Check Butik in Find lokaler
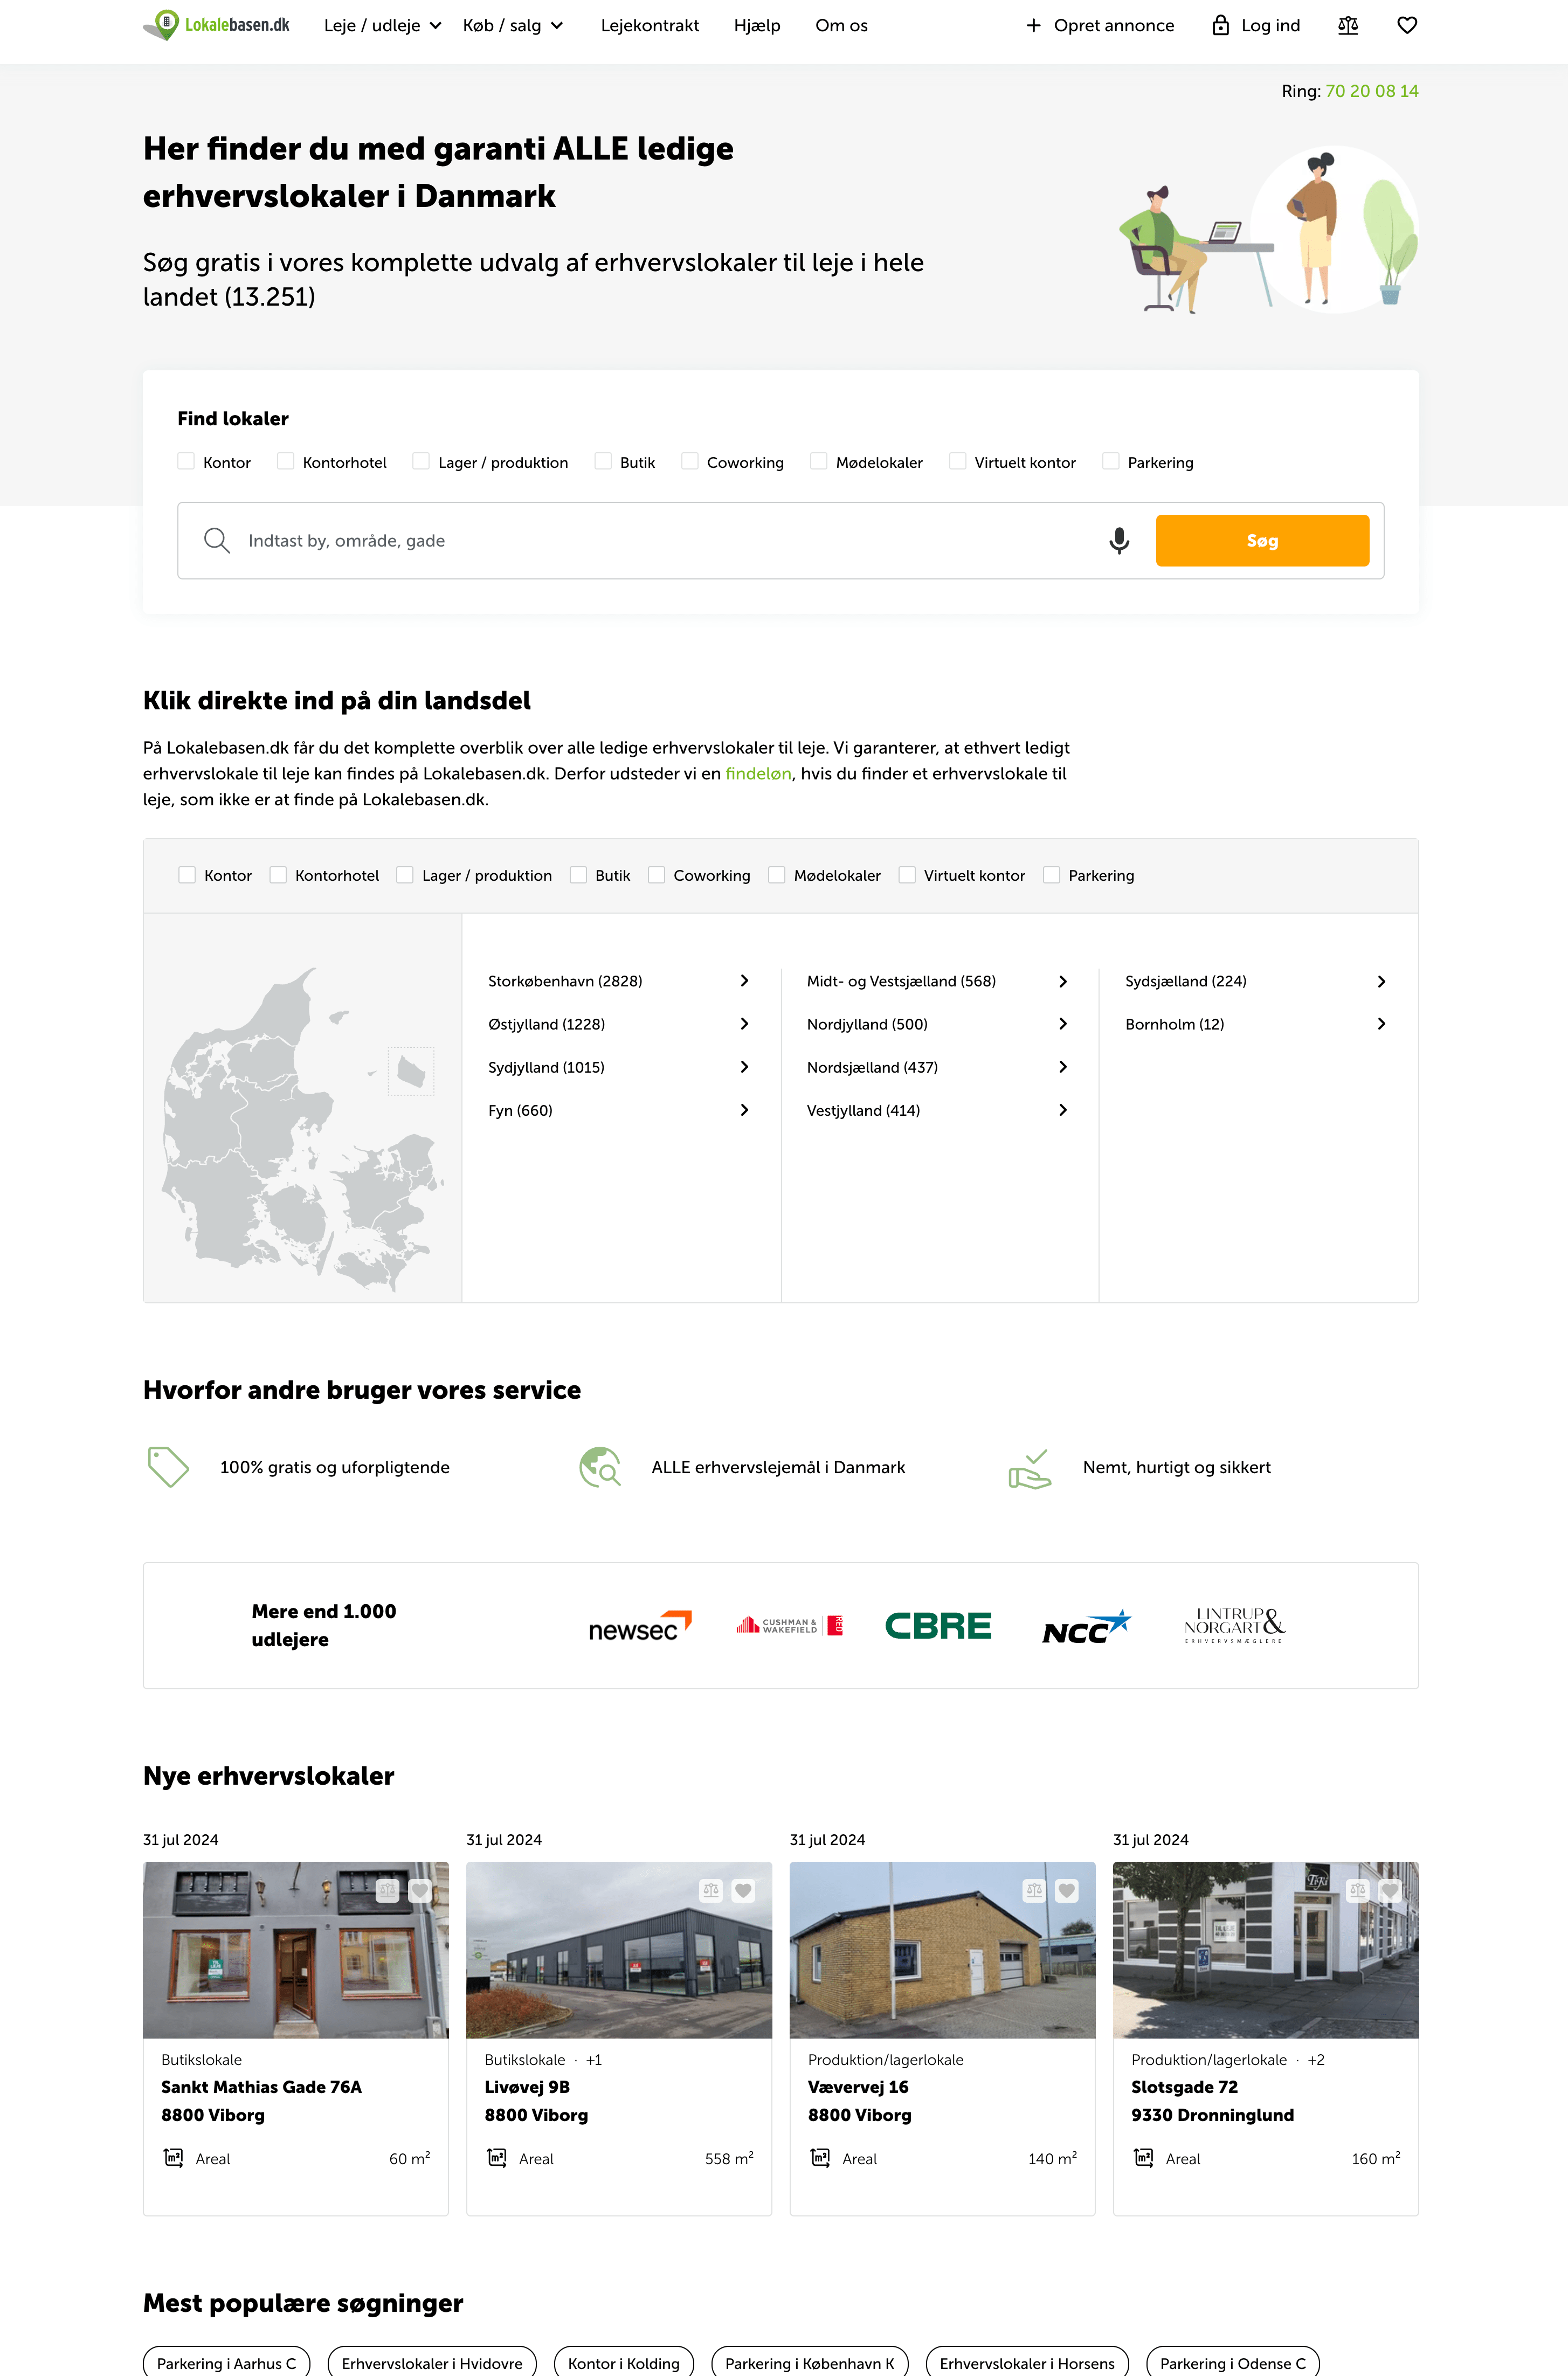 pyautogui.click(x=603, y=461)
